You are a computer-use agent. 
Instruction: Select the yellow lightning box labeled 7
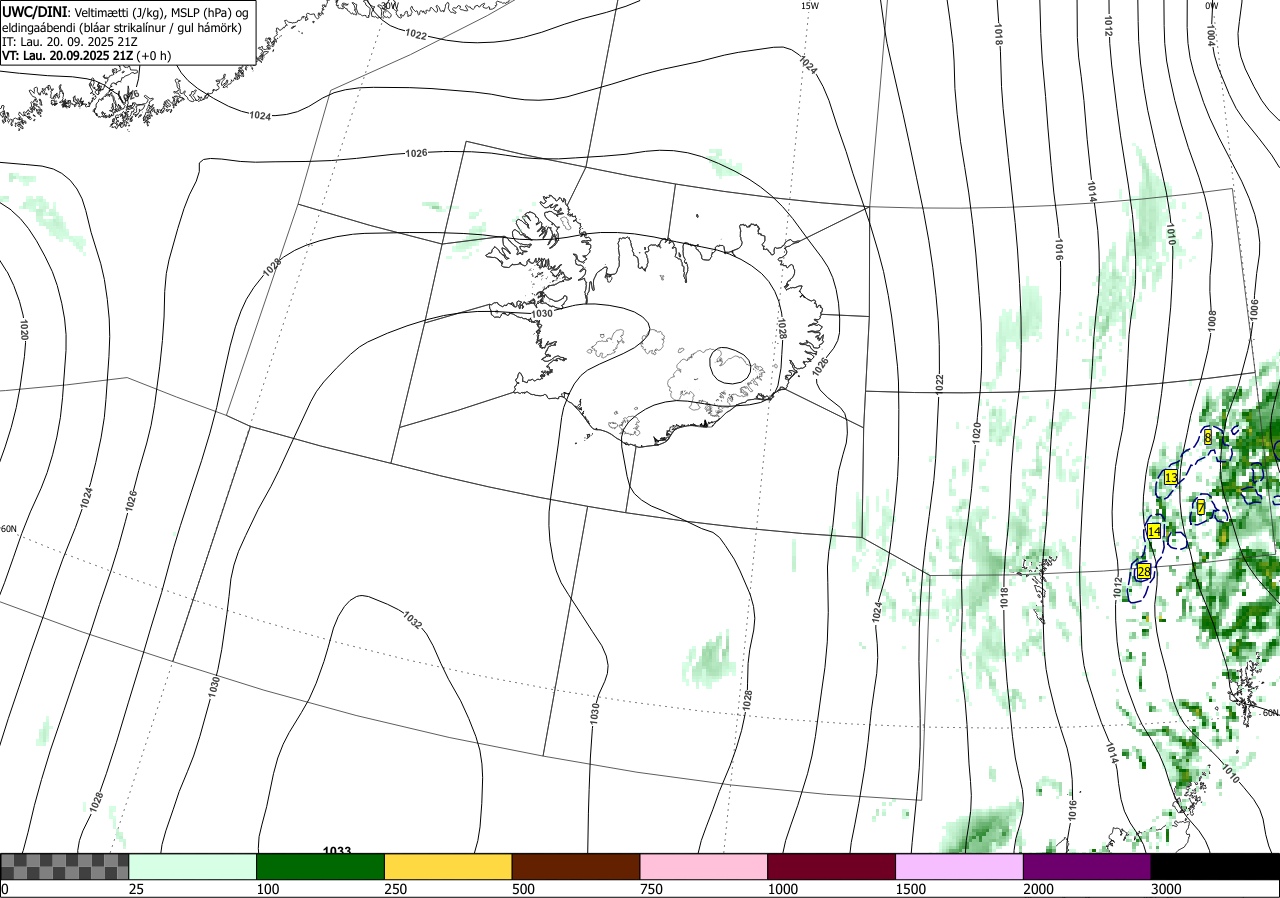tap(1201, 508)
